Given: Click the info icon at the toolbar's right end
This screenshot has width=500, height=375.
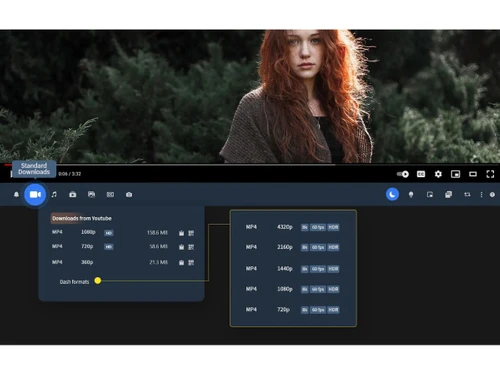Looking at the screenshot, I should pos(492,195).
